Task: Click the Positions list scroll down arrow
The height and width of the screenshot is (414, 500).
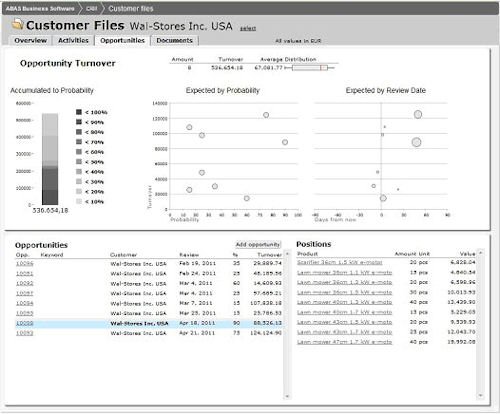Action: 480,395
